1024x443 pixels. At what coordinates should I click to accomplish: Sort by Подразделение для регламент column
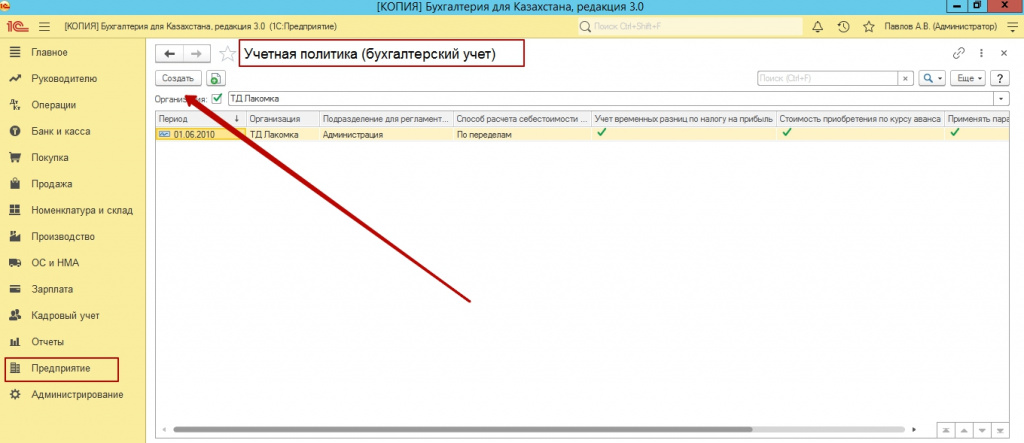point(386,119)
